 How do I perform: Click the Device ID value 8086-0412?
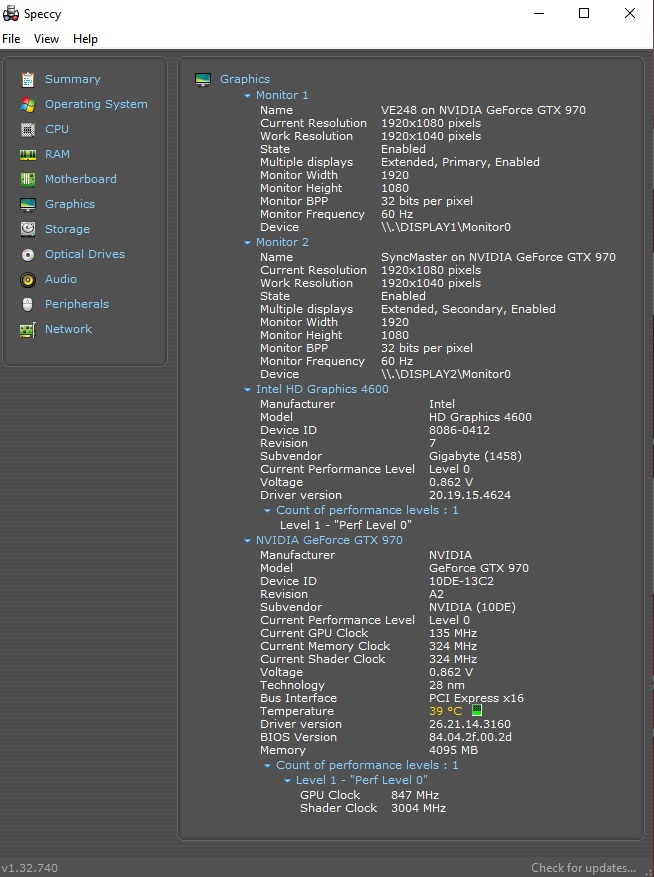click(459, 430)
